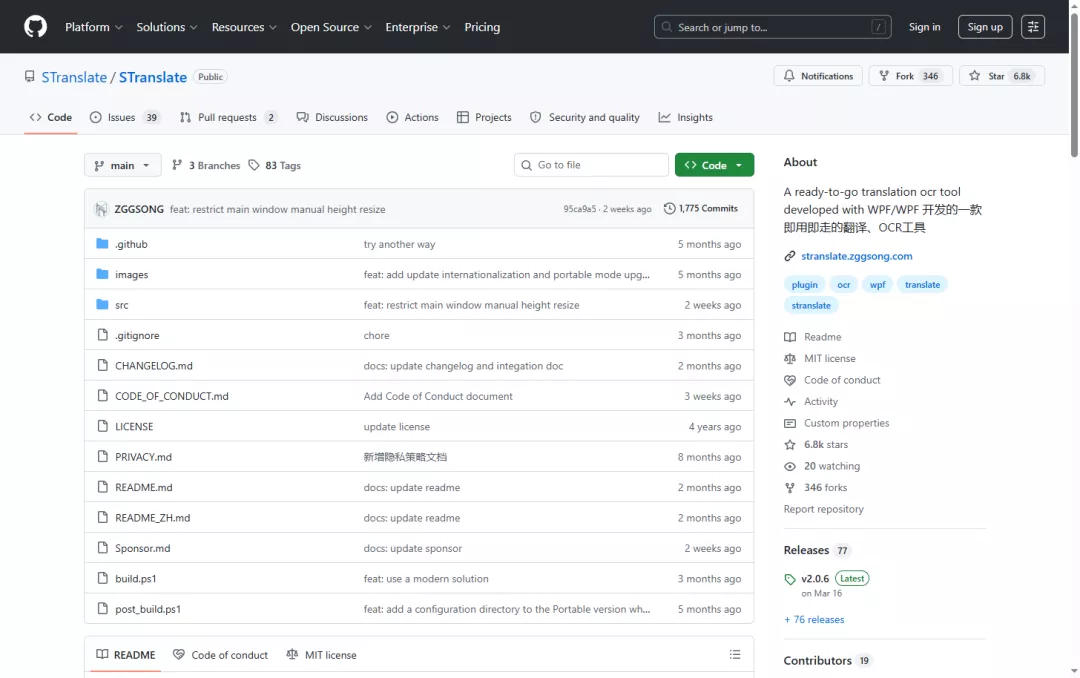The height and width of the screenshot is (678, 1080).
Task: Click Report repository link
Action: point(823,509)
